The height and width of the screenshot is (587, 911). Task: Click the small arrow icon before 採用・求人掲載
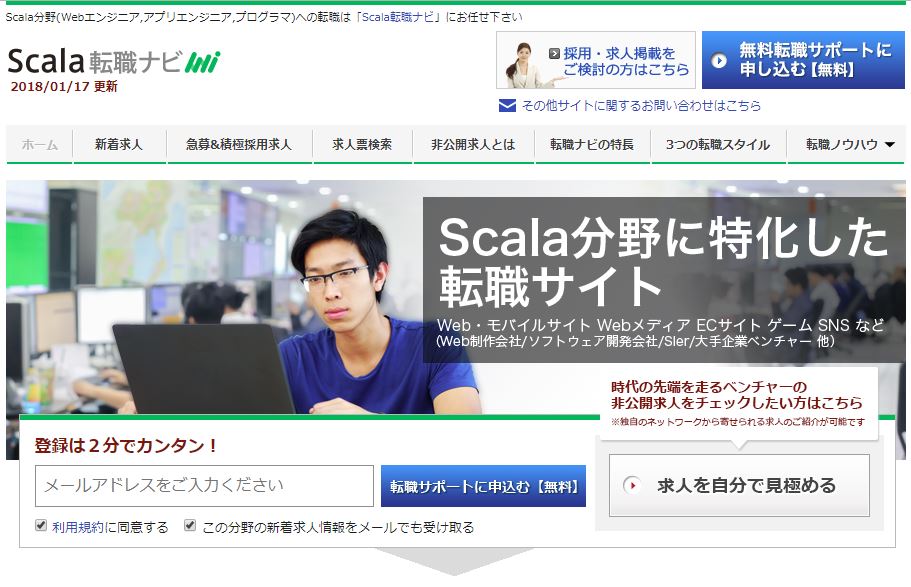(554, 53)
